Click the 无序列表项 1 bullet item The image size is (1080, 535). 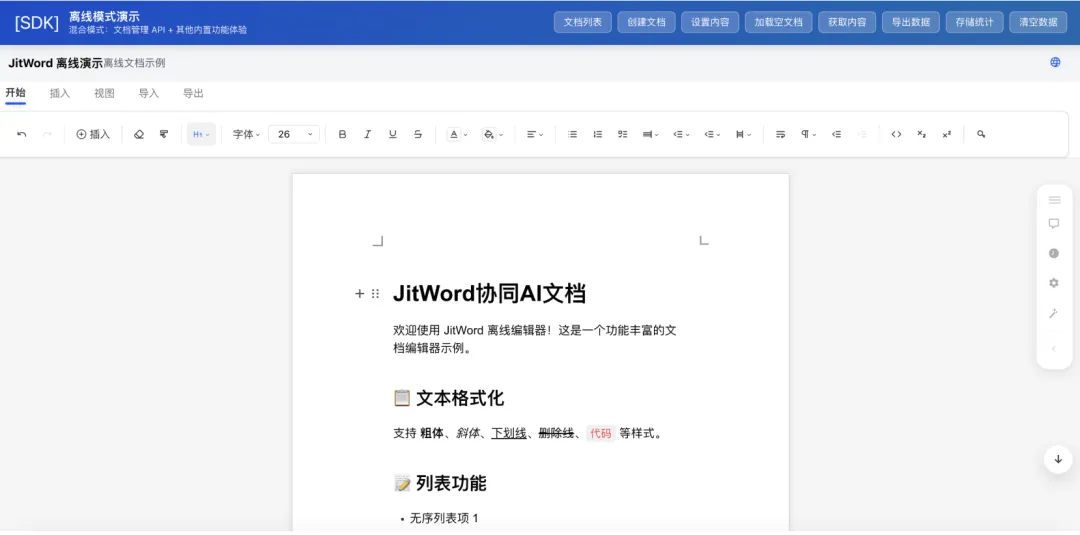444,518
